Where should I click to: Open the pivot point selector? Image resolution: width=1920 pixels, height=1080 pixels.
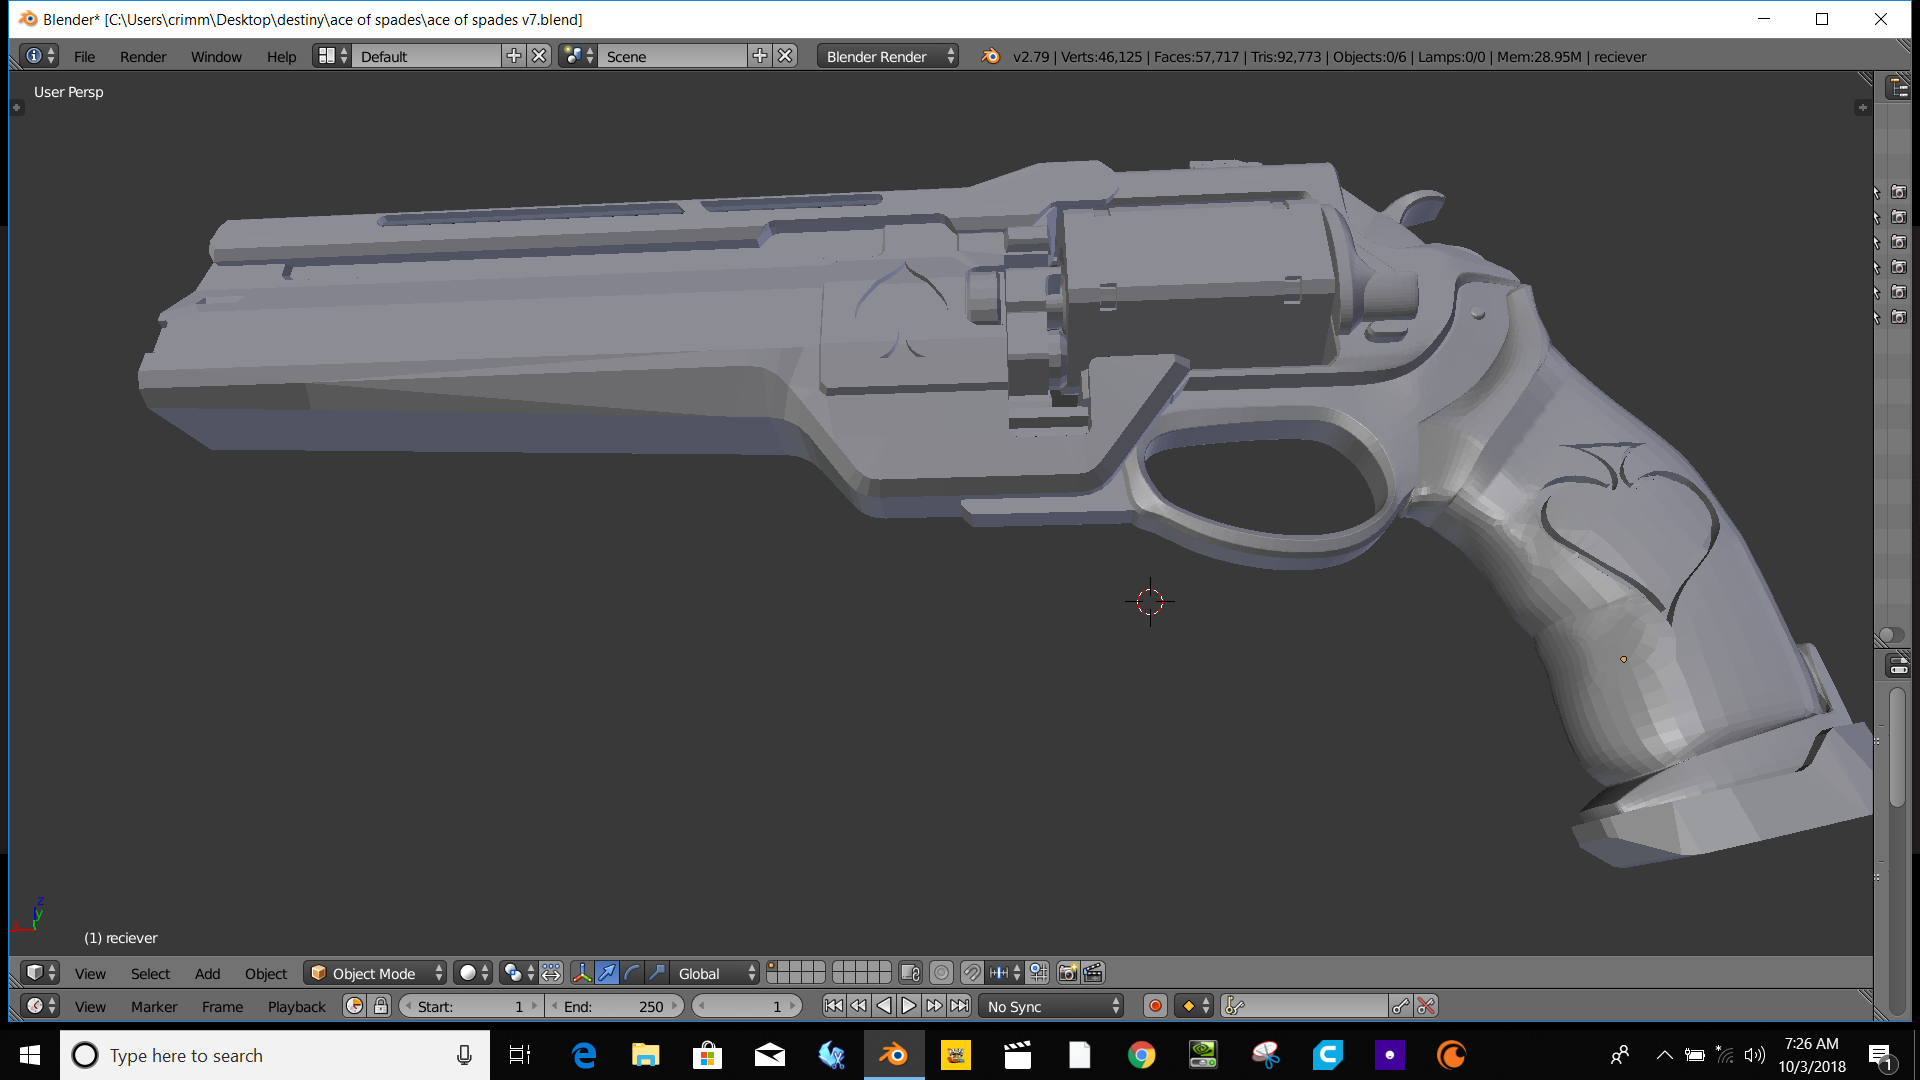tap(519, 973)
